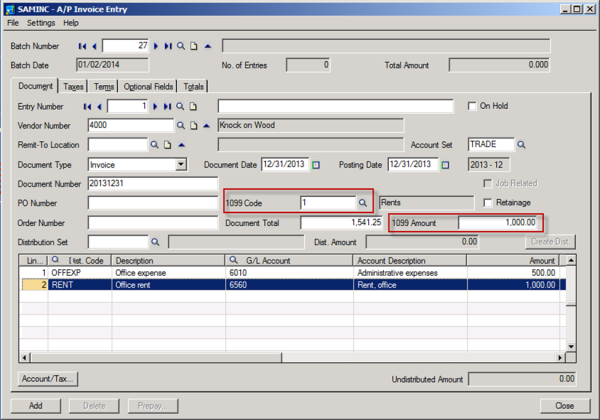Select the Document tab

[35, 86]
